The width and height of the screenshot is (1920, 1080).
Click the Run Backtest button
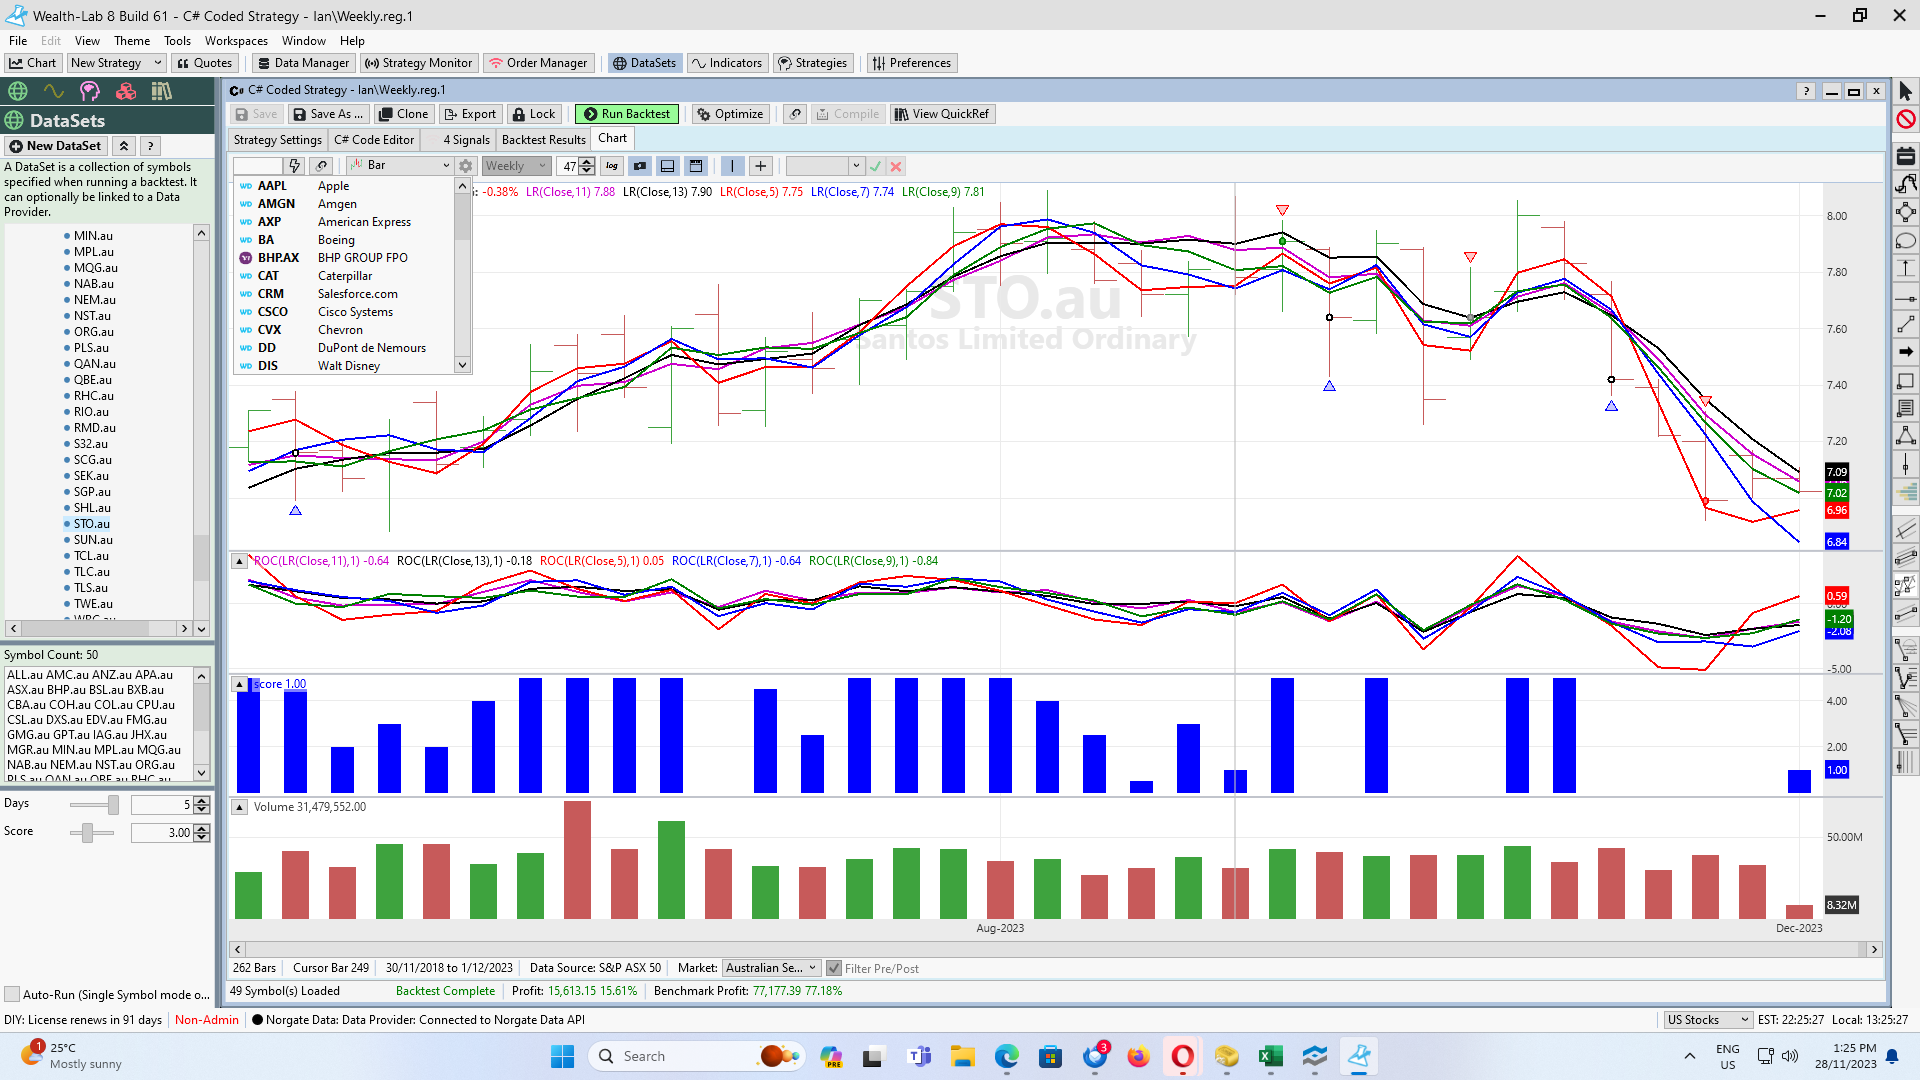click(627, 114)
